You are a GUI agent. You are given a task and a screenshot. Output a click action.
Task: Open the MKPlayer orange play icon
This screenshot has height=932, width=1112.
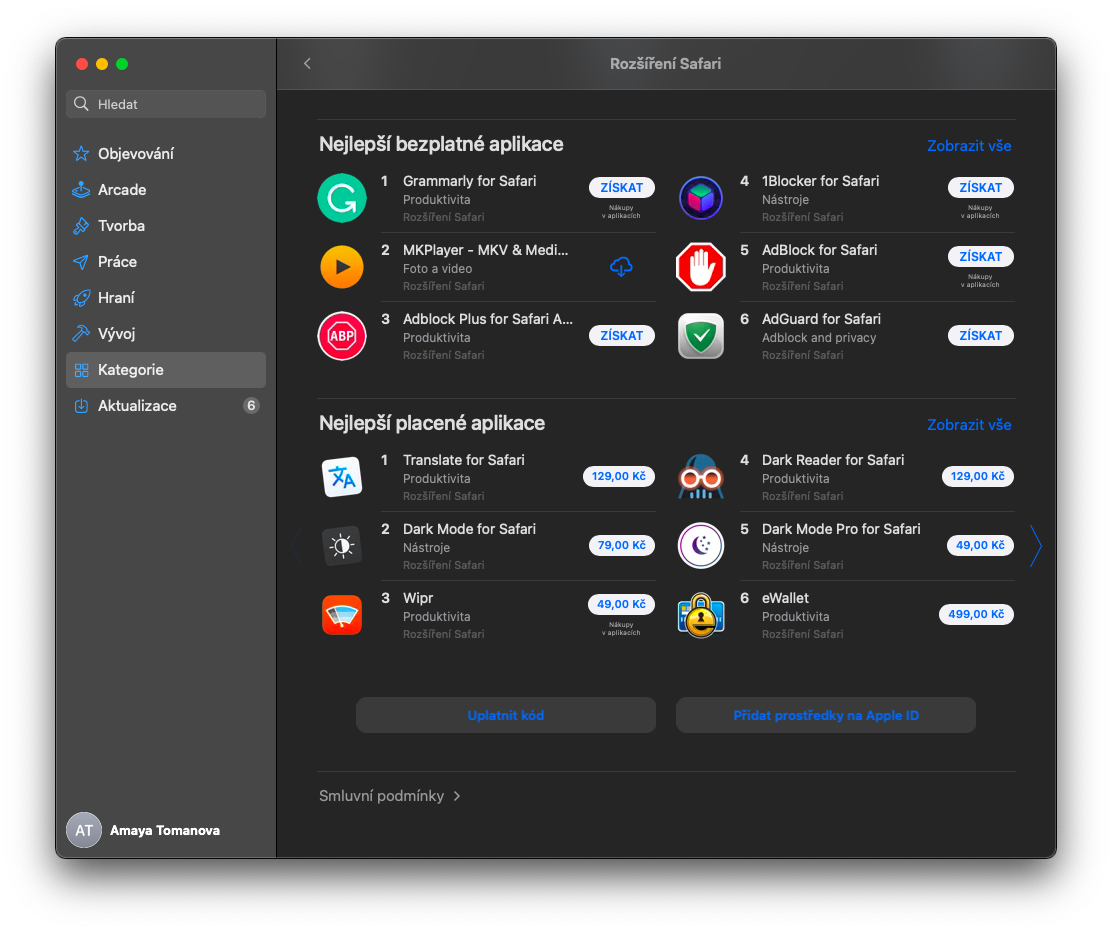[x=342, y=267]
